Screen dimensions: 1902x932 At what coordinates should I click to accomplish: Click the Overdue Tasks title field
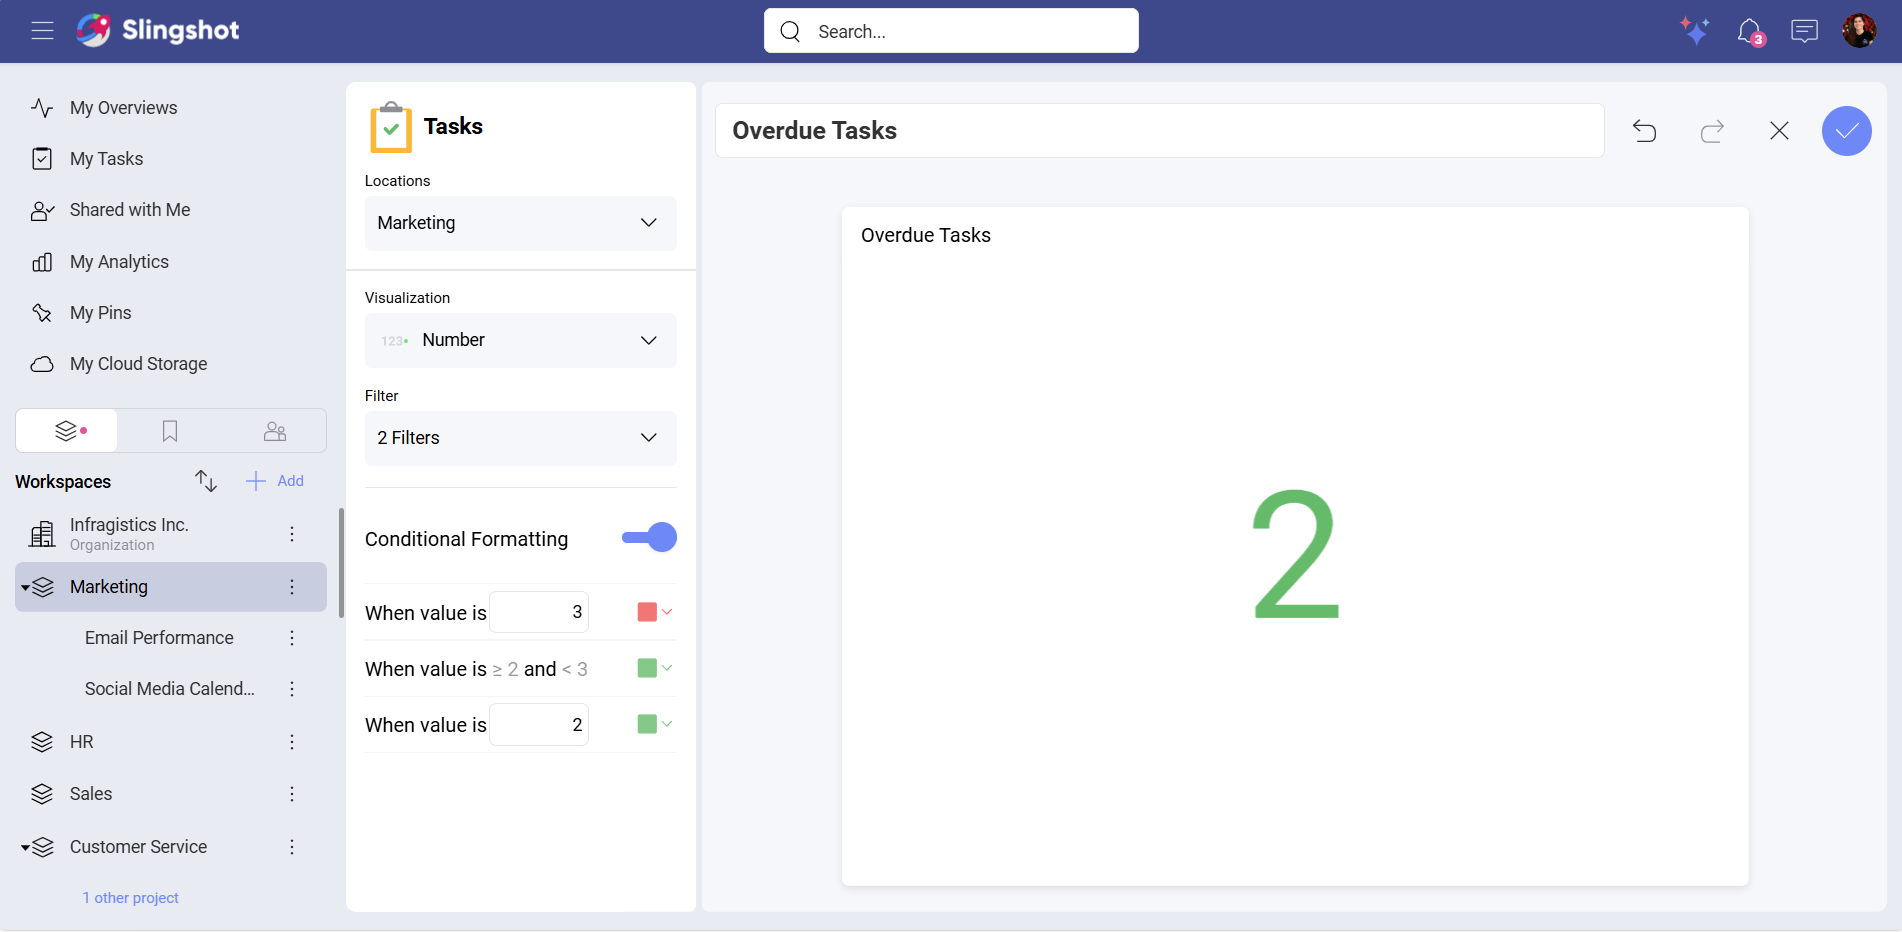1158,130
